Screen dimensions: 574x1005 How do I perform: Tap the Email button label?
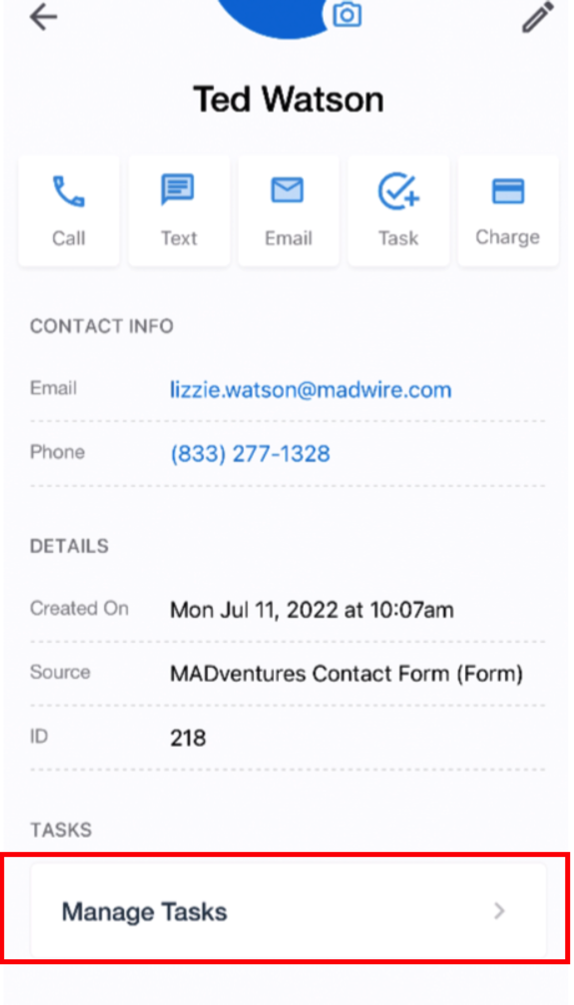point(288,238)
